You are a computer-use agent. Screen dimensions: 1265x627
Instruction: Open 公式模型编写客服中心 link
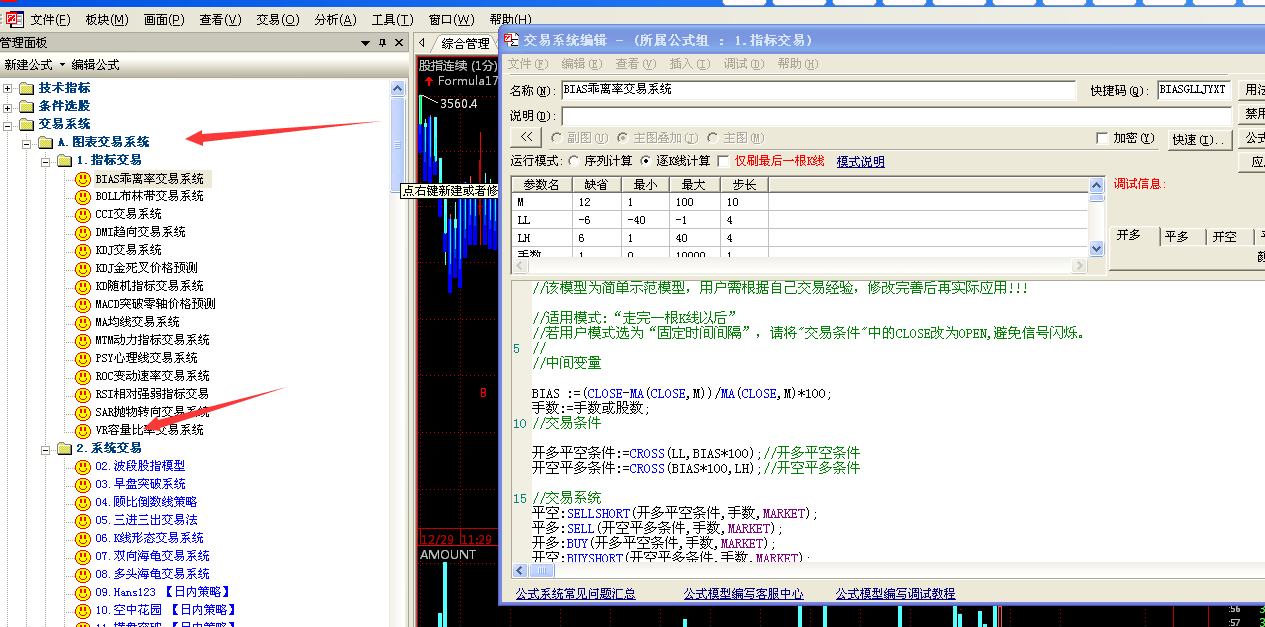[x=743, y=594]
